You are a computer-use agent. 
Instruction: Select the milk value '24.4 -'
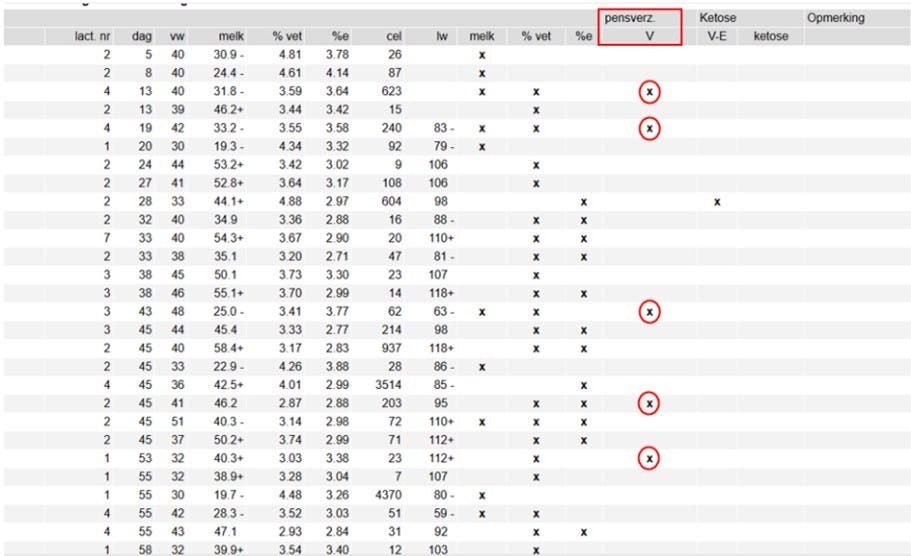point(228,73)
